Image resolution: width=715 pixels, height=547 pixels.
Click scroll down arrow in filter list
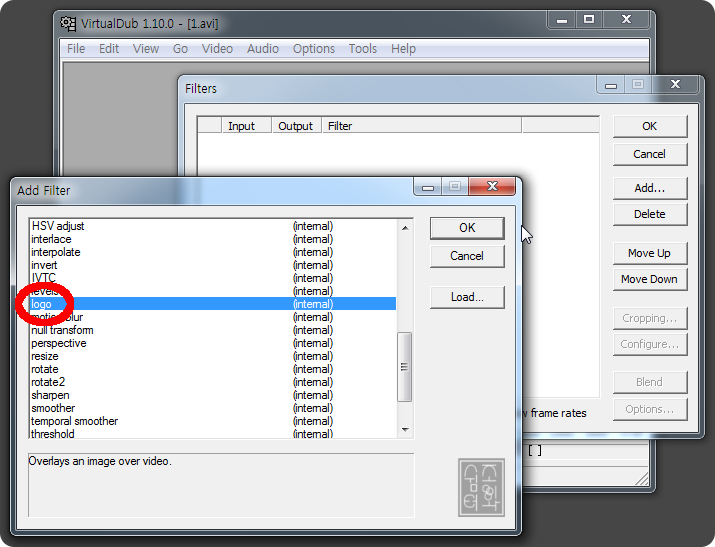pyautogui.click(x=405, y=429)
